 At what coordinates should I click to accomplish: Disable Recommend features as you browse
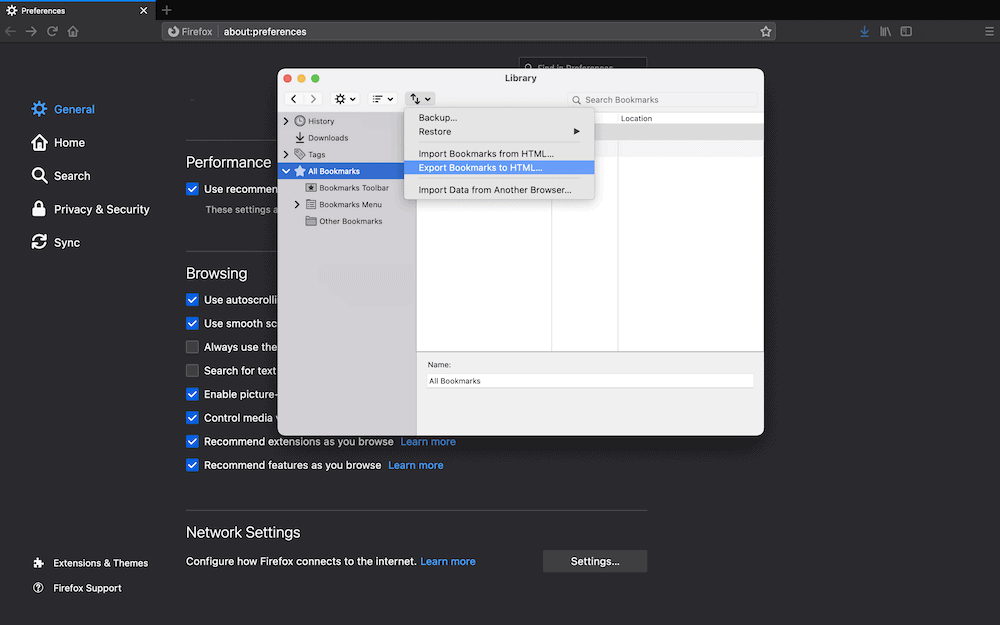191,465
